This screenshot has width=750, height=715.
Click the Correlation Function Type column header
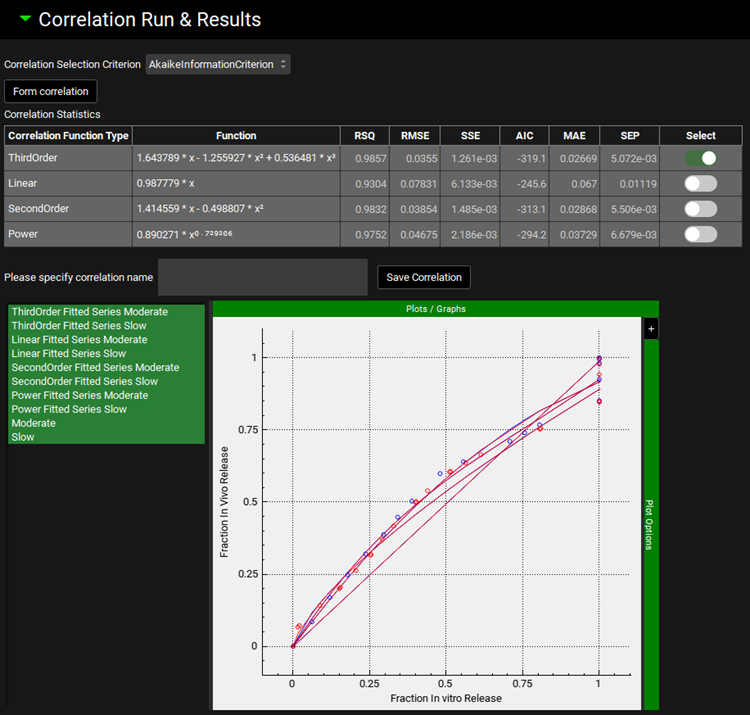(68, 136)
